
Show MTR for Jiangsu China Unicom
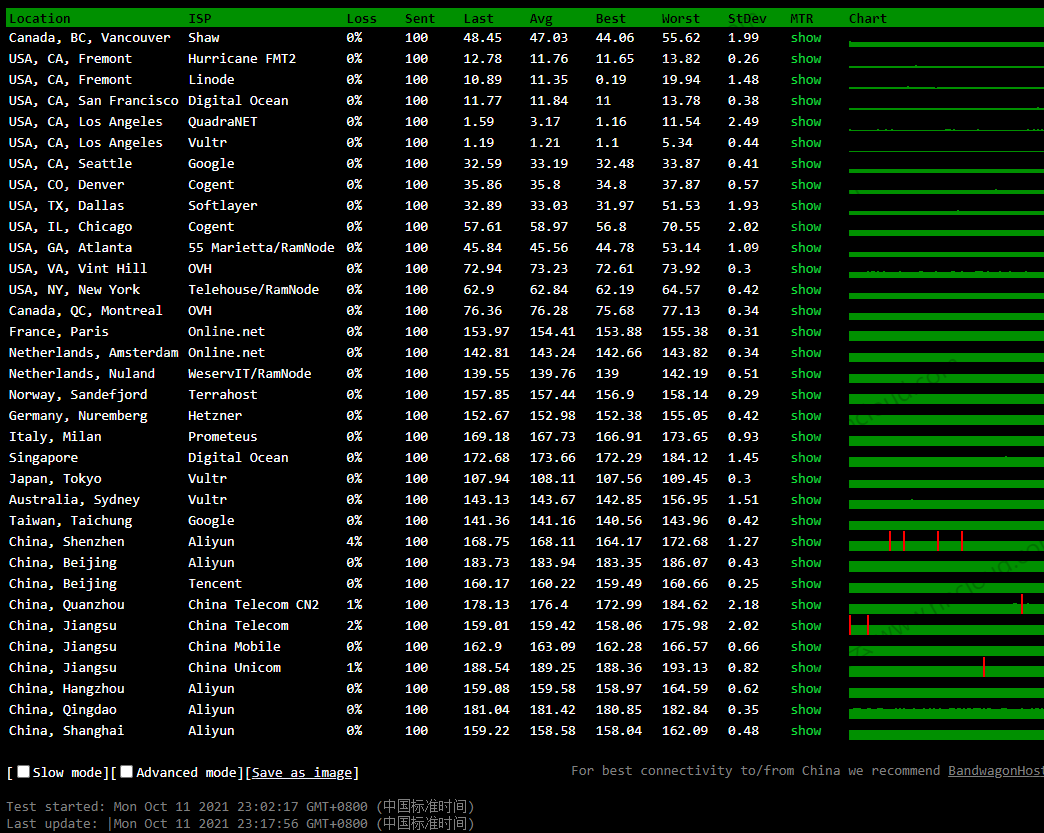coord(806,667)
